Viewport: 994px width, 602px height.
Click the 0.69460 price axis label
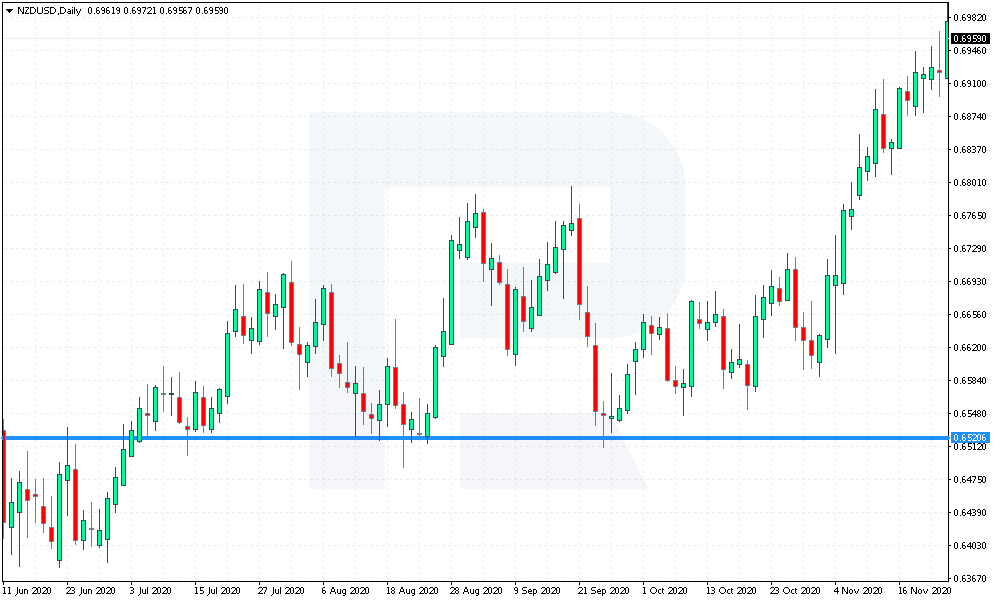coord(971,51)
